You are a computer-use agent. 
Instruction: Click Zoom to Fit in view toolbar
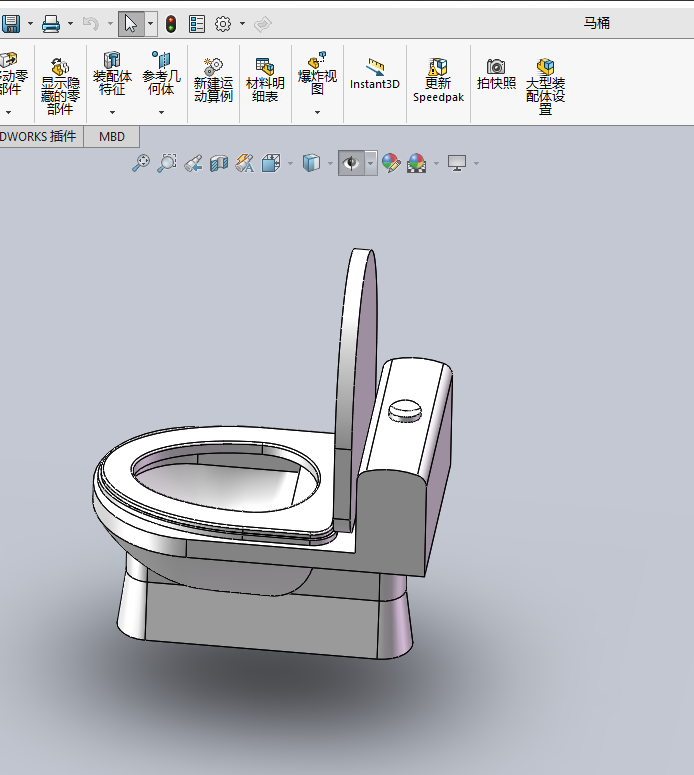pos(141,163)
